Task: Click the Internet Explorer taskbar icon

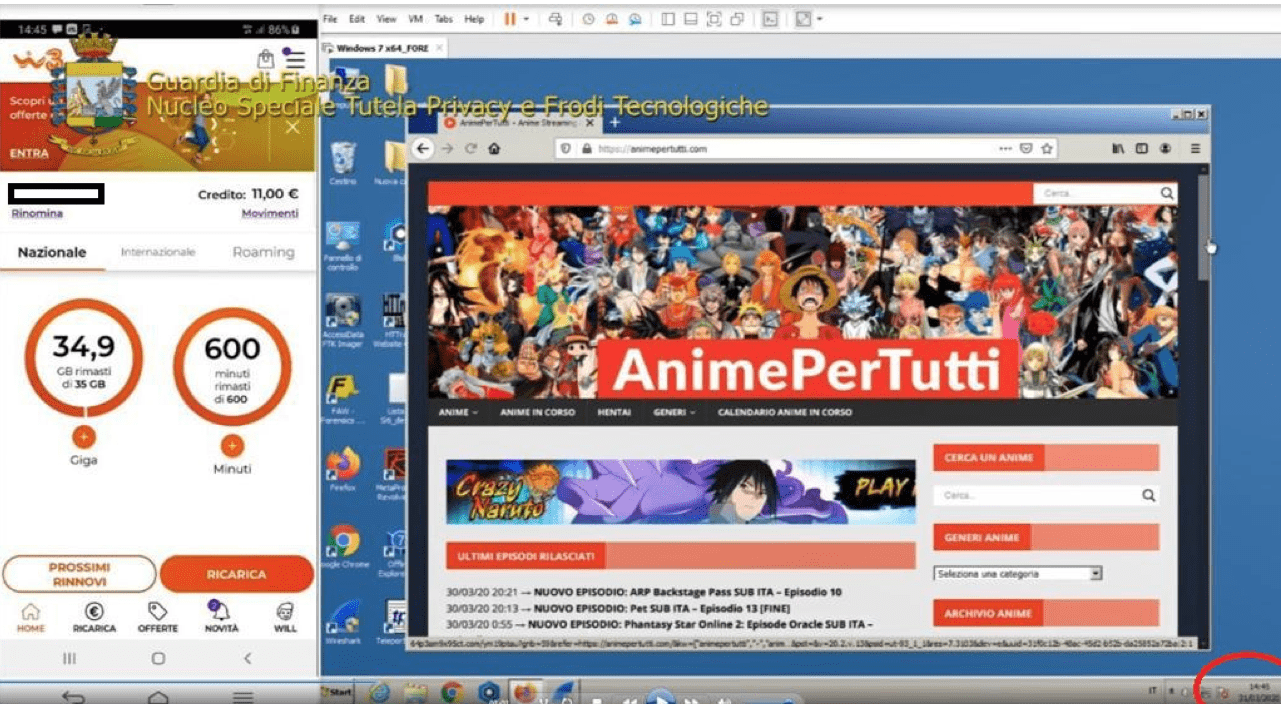Action: (x=380, y=692)
